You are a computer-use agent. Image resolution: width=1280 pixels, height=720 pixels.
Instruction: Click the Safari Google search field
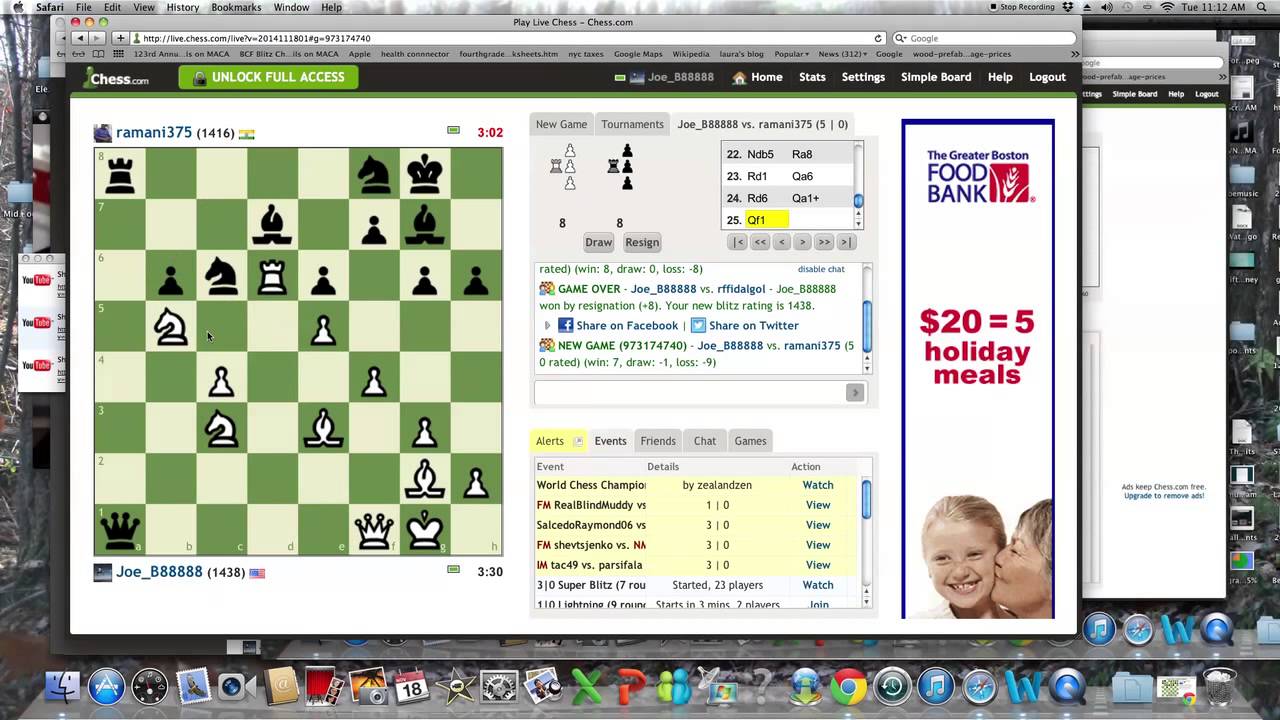[984, 38]
